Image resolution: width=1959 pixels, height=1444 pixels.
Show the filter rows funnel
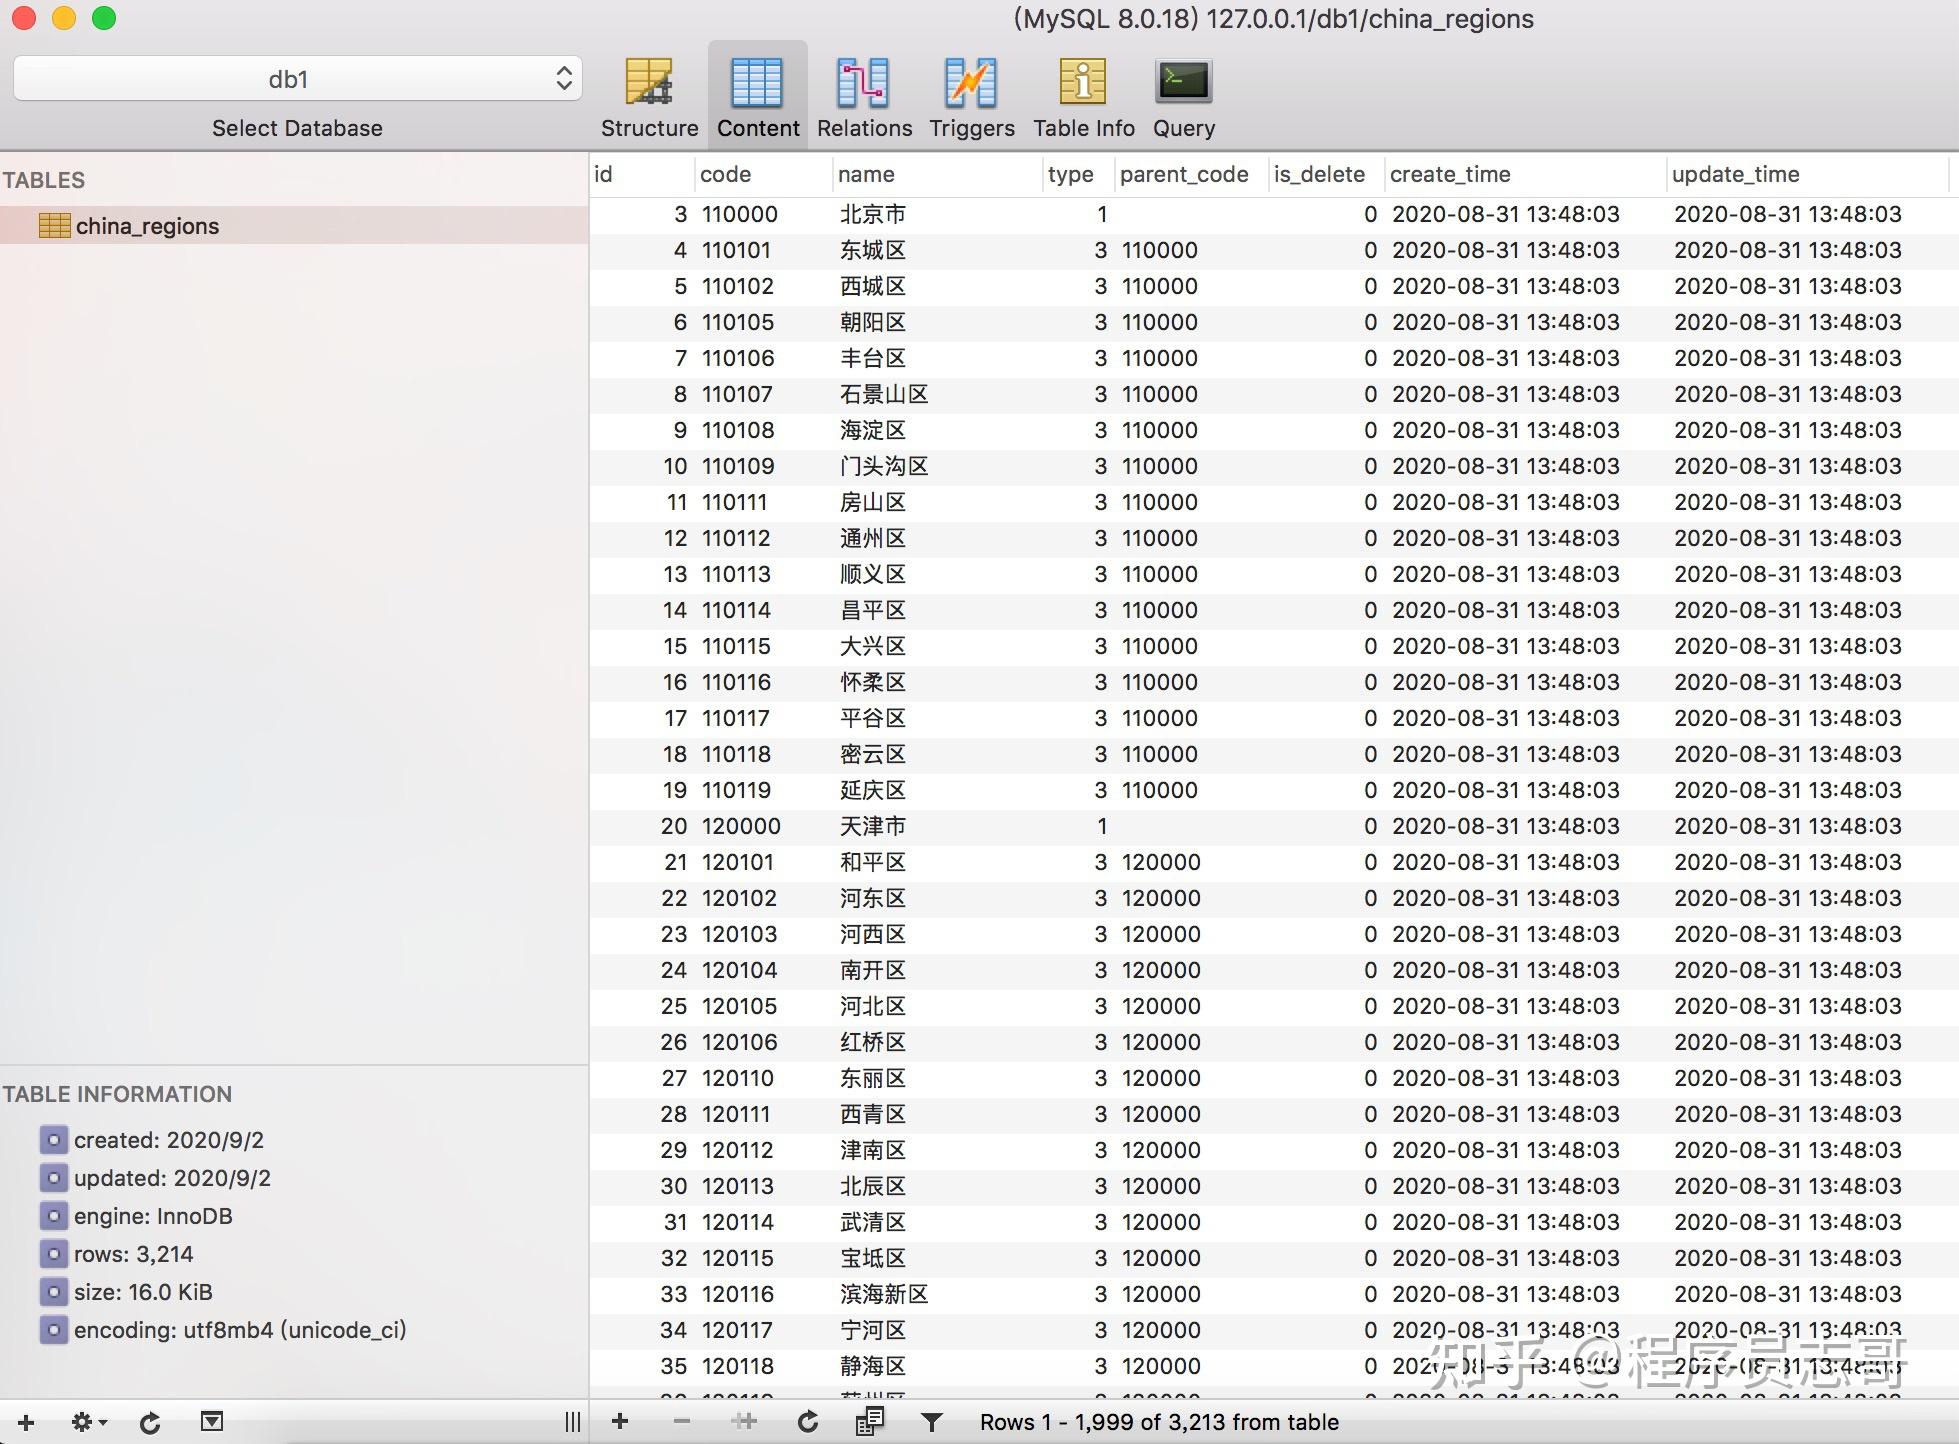[x=931, y=1422]
